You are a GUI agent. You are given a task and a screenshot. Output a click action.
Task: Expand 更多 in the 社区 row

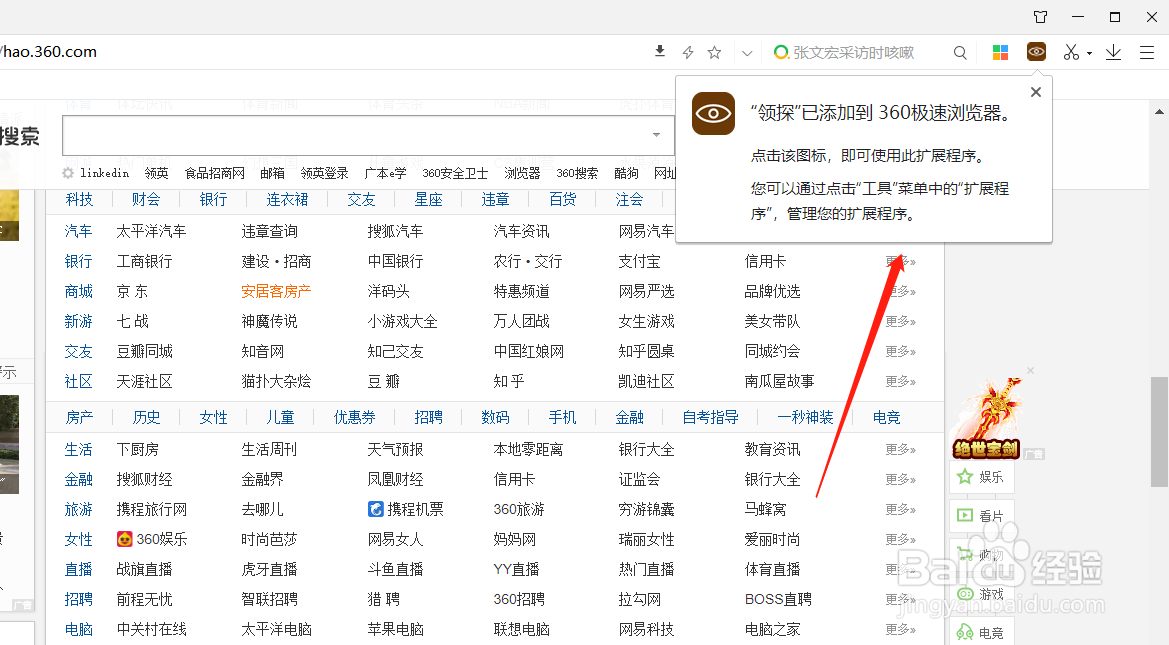click(901, 381)
